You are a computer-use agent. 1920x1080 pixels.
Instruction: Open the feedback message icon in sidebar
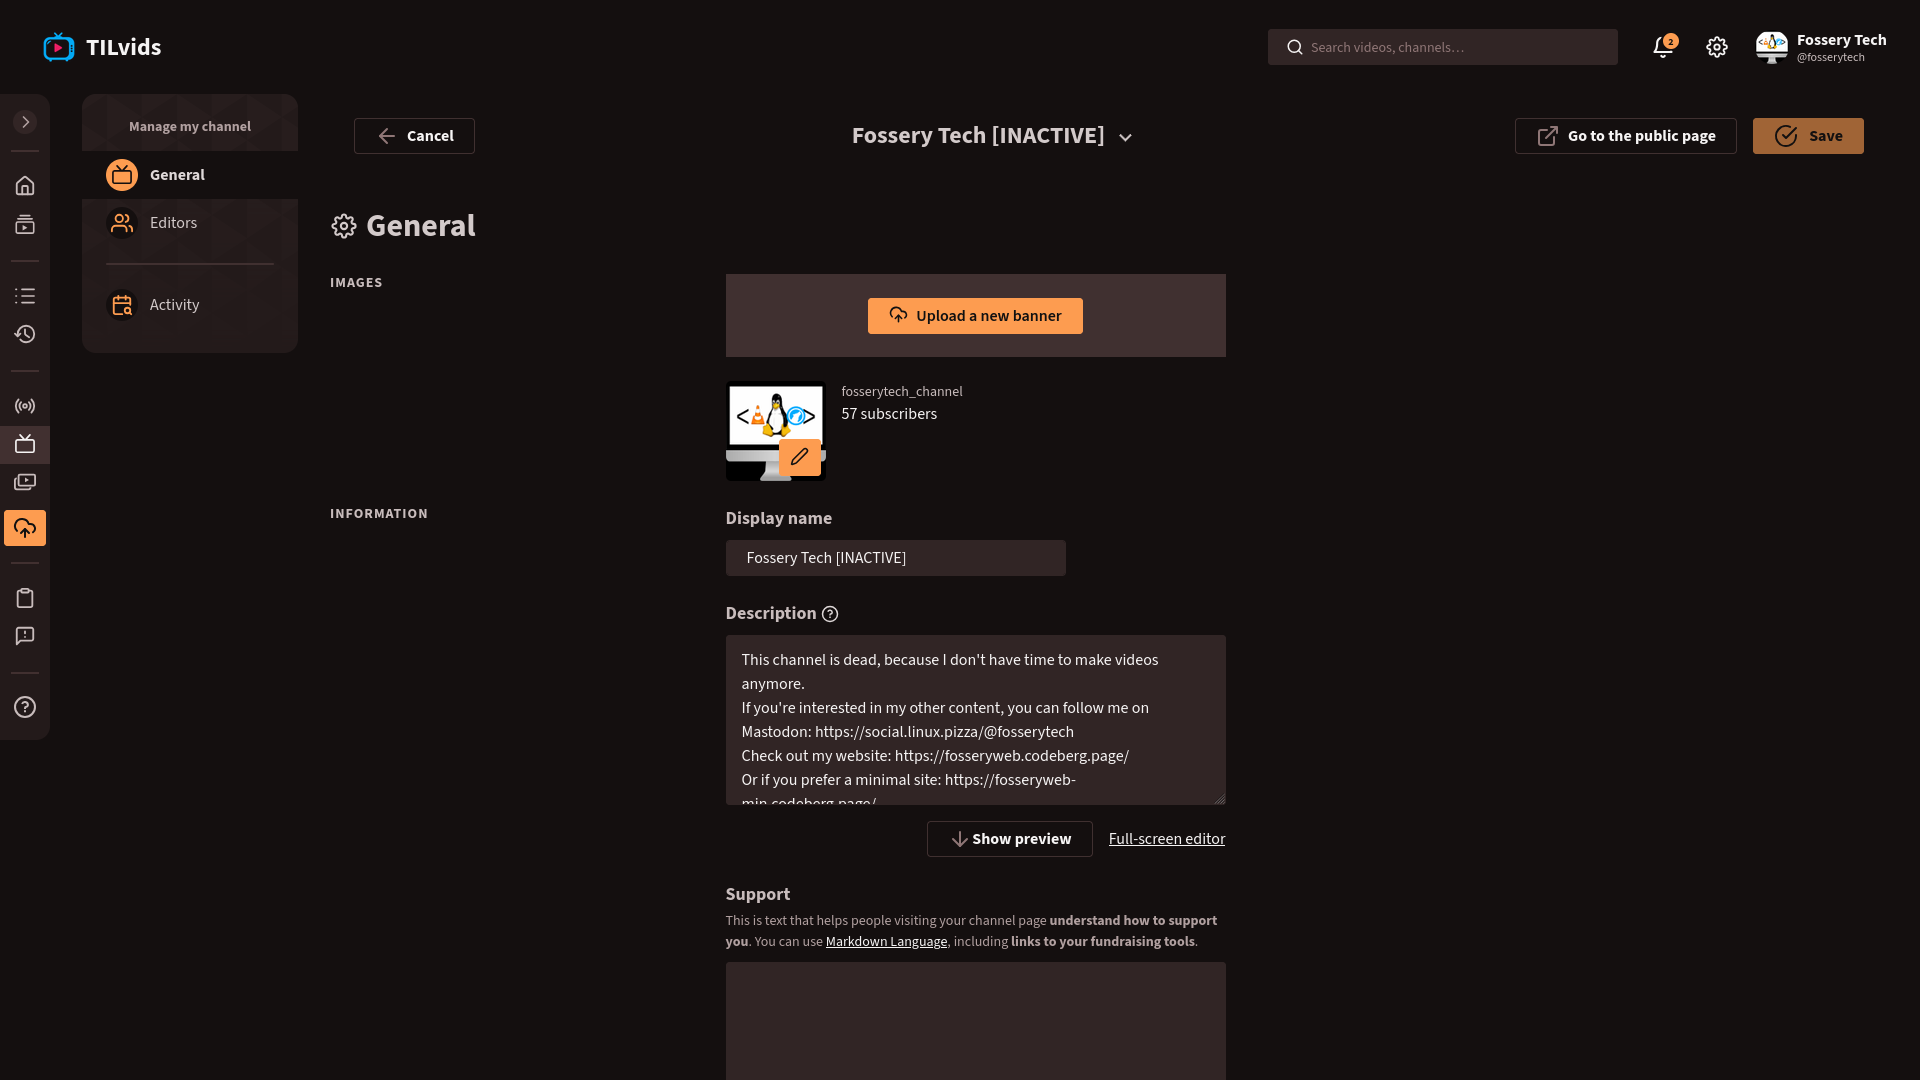[x=25, y=636]
